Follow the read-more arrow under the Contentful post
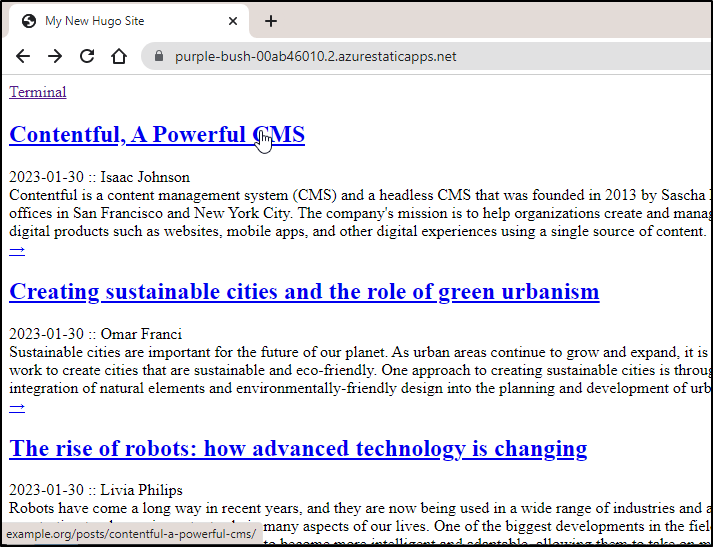 coord(17,250)
